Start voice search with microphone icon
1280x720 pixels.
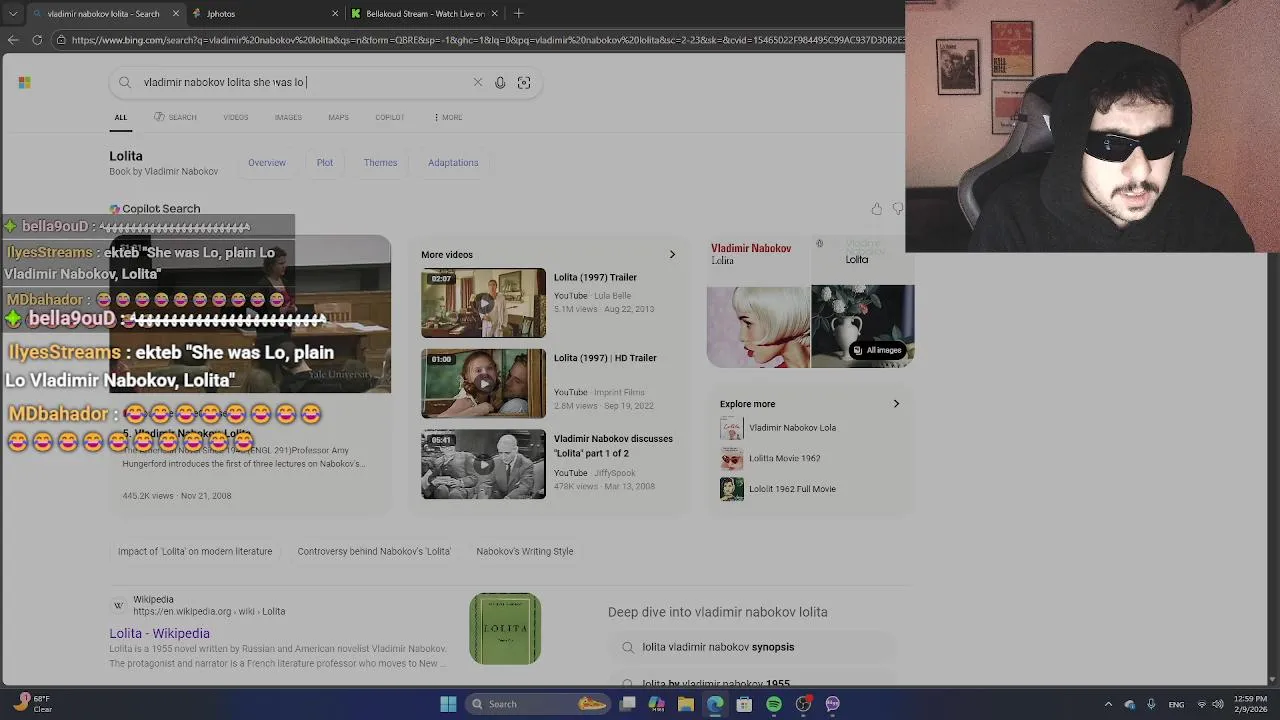click(500, 82)
